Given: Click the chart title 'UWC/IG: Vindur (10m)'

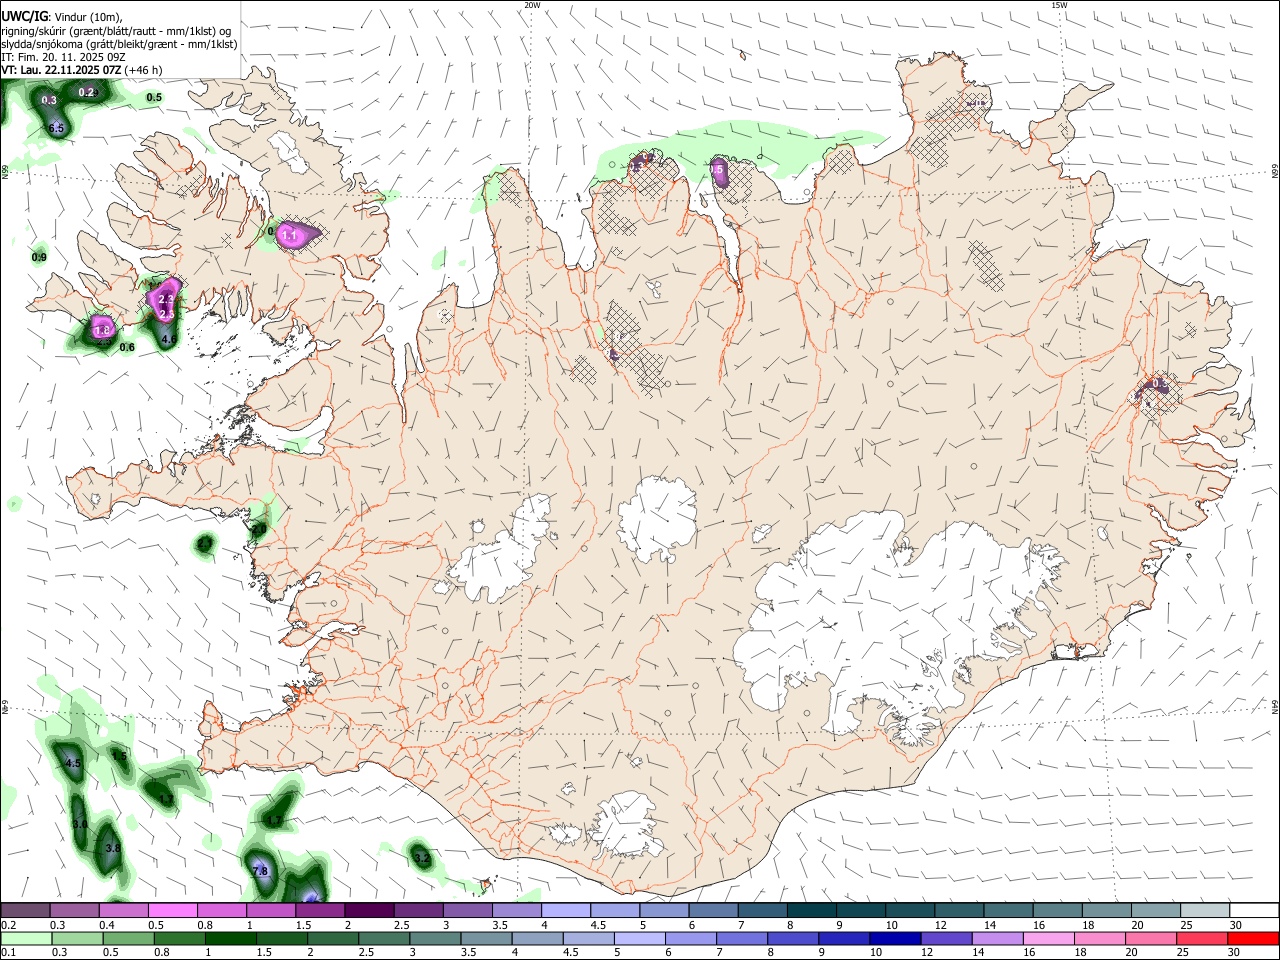Looking at the screenshot, I should point(62,16).
